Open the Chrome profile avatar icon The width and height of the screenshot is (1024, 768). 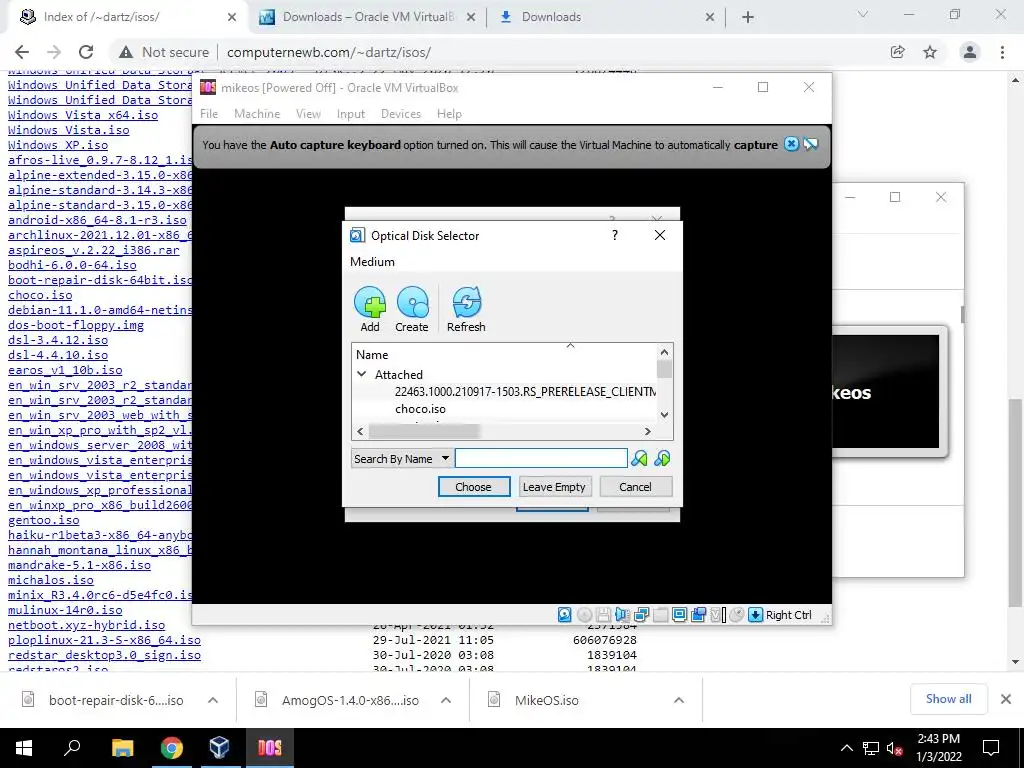(x=970, y=52)
